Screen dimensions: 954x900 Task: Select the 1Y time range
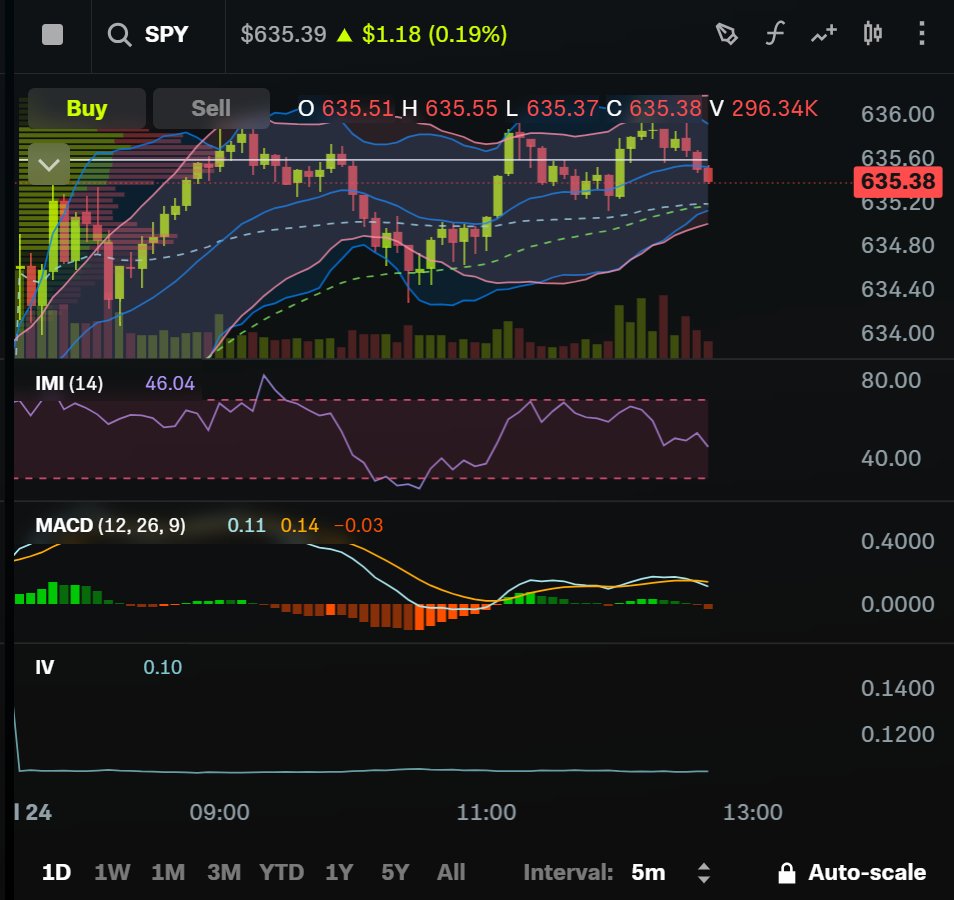(x=339, y=872)
